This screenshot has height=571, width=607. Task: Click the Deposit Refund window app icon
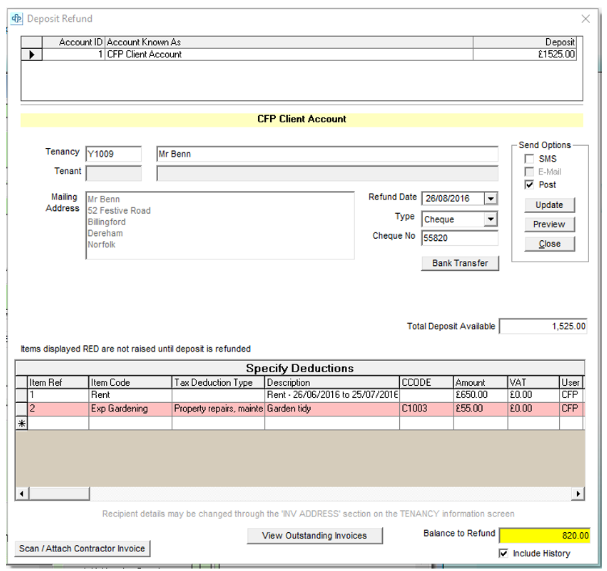point(17,19)
